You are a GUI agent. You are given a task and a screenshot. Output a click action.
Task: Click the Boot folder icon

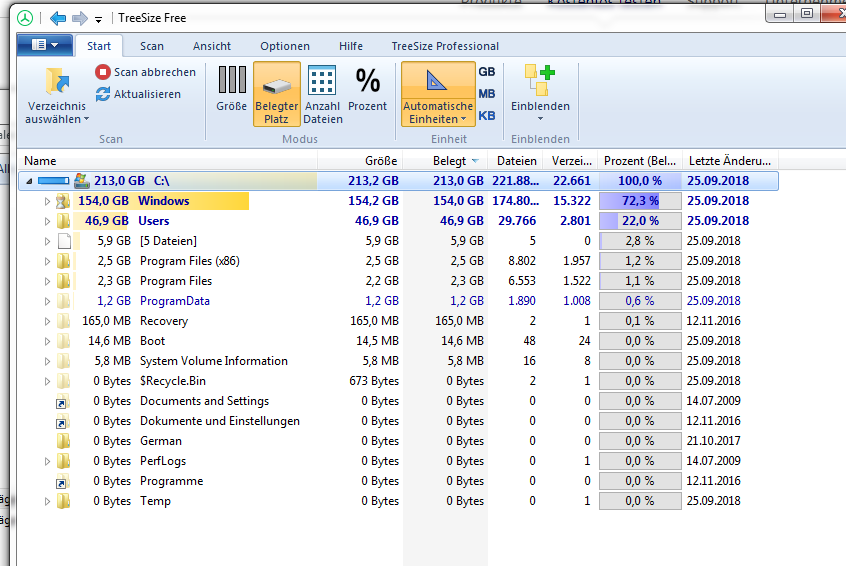tap(63, 340)
